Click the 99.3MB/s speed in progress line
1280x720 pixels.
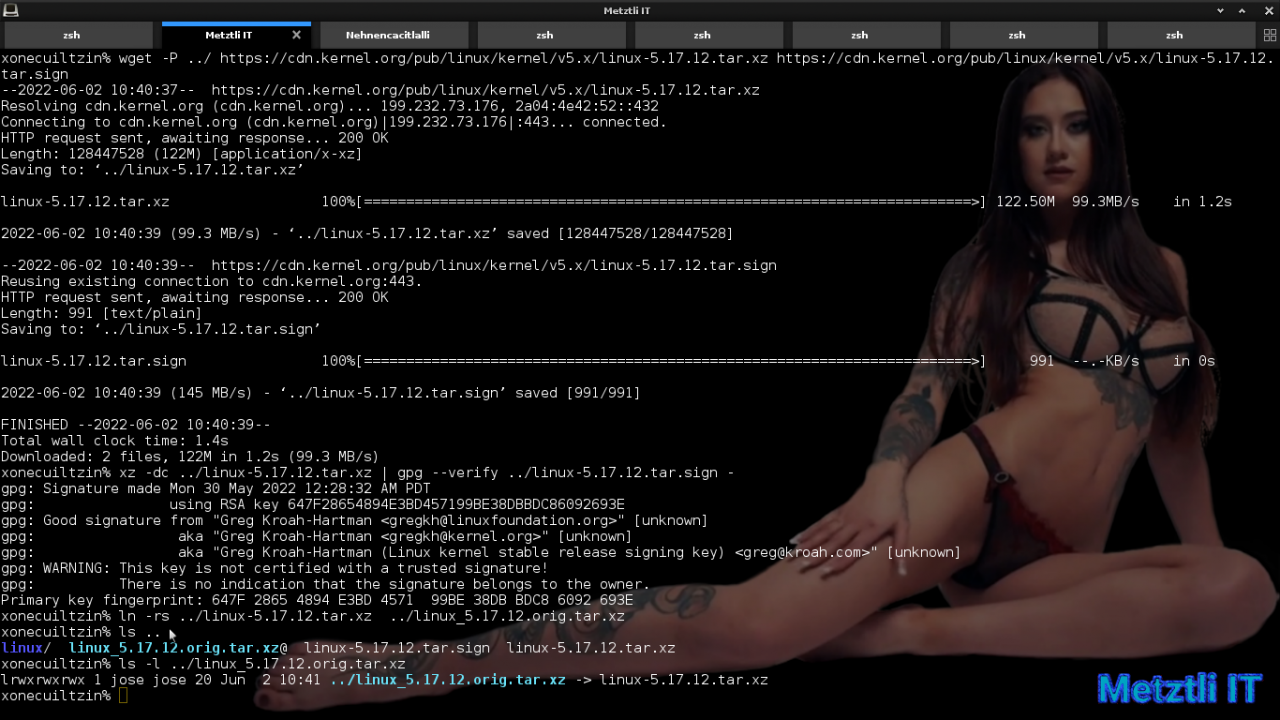click(1106, 202)
